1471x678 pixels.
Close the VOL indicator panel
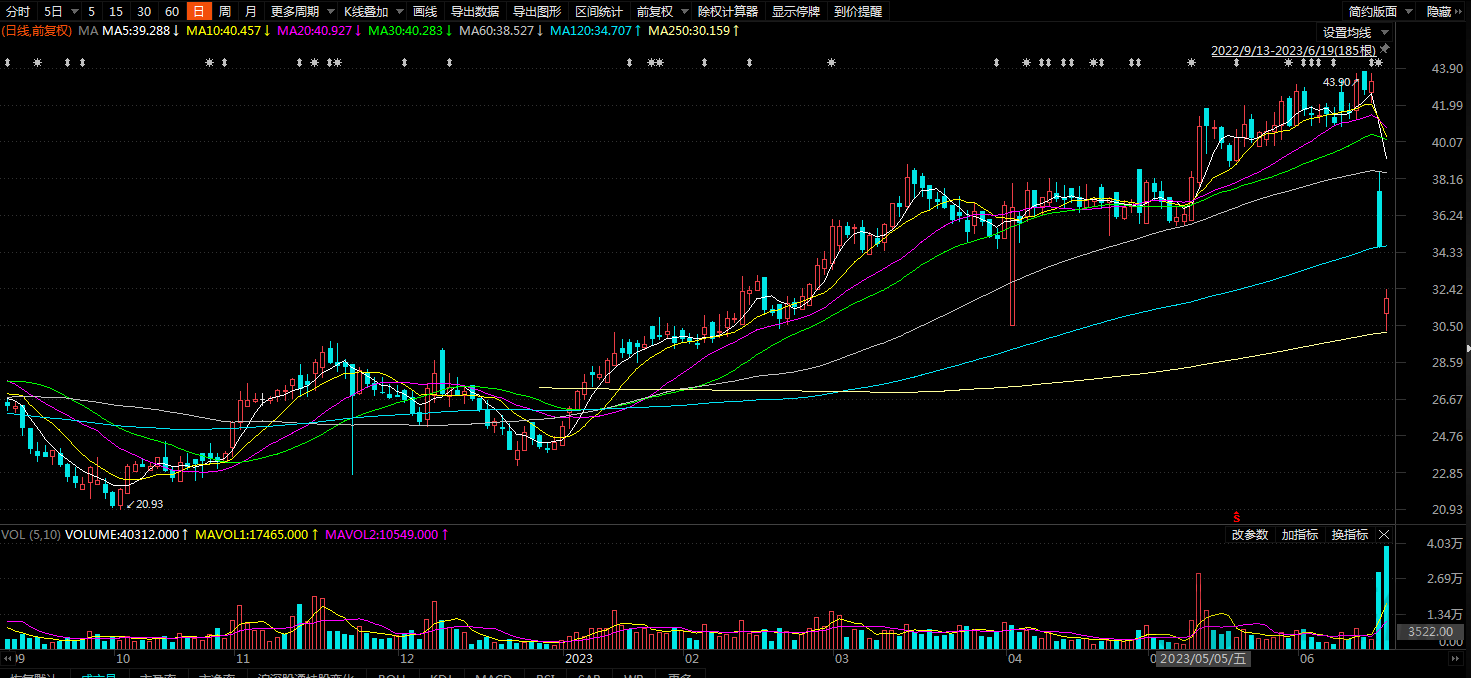(x=1385, y=535)
